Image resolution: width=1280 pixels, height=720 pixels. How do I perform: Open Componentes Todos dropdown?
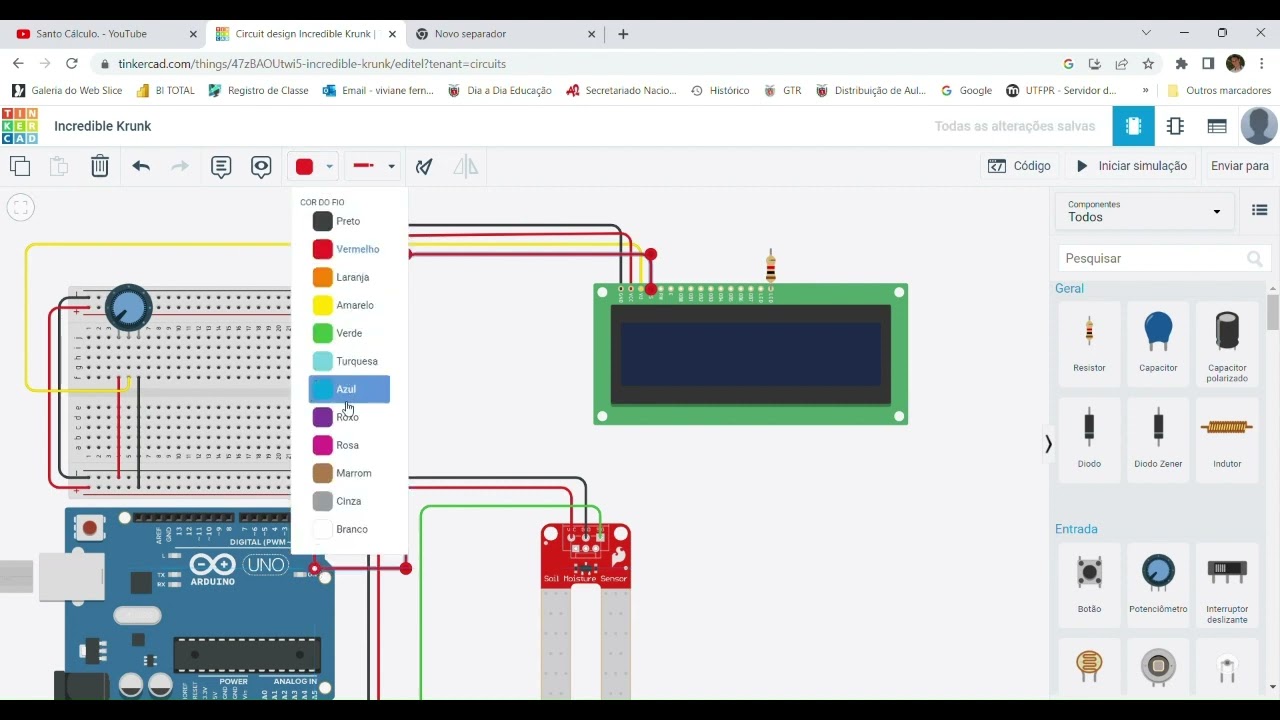(1145, 211)
